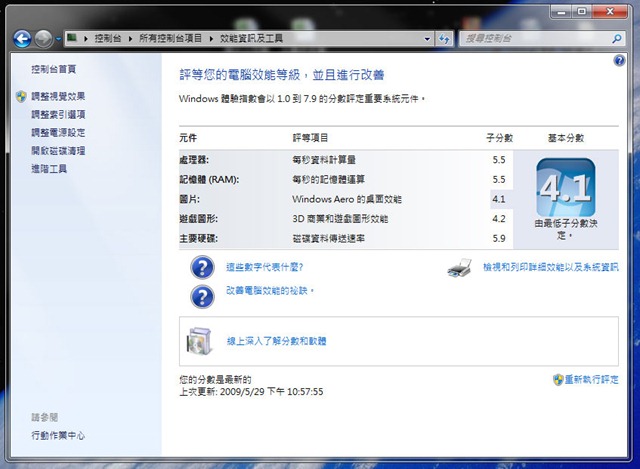Click the 子分數 column header
Screen dimensions: 640x469
(x=499, y=138)
